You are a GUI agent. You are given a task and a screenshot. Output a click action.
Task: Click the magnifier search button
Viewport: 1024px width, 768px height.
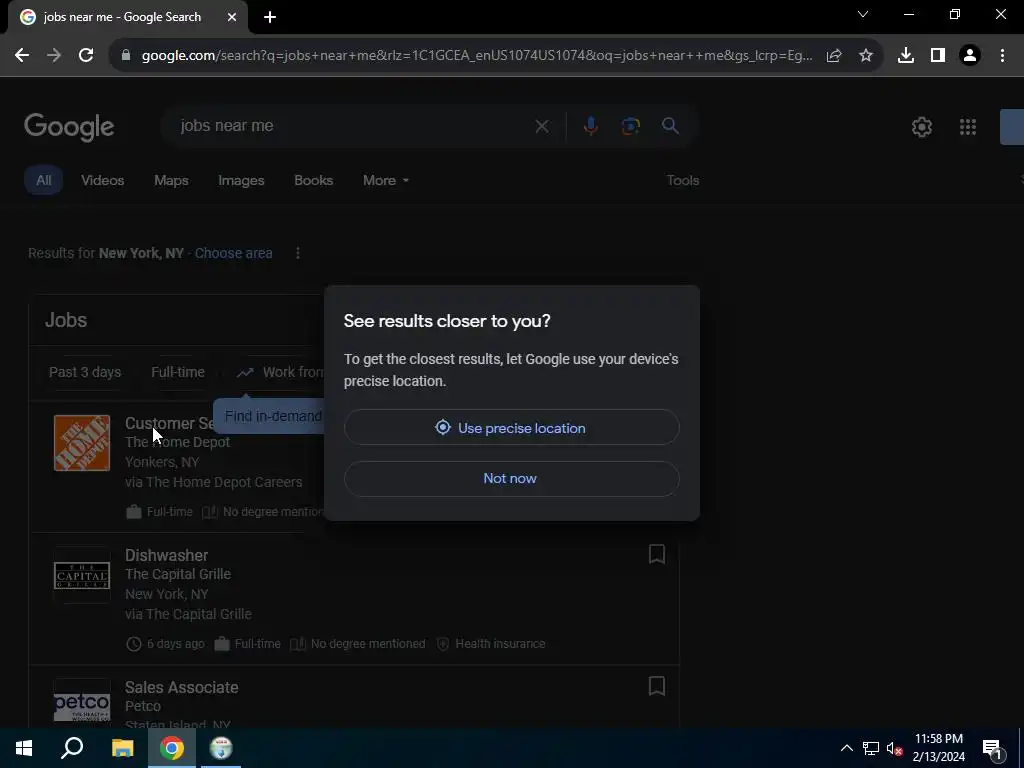670,125
